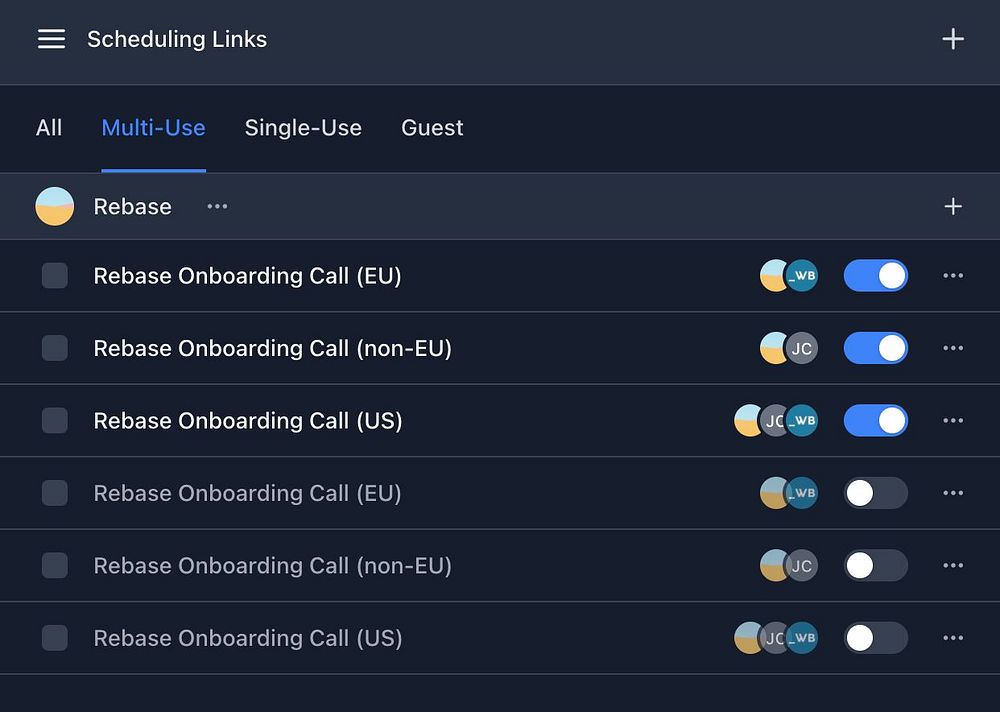
Task: Open more options for the active Rebase Onboarding Call (non-EU)
Action: pos(953,348)
